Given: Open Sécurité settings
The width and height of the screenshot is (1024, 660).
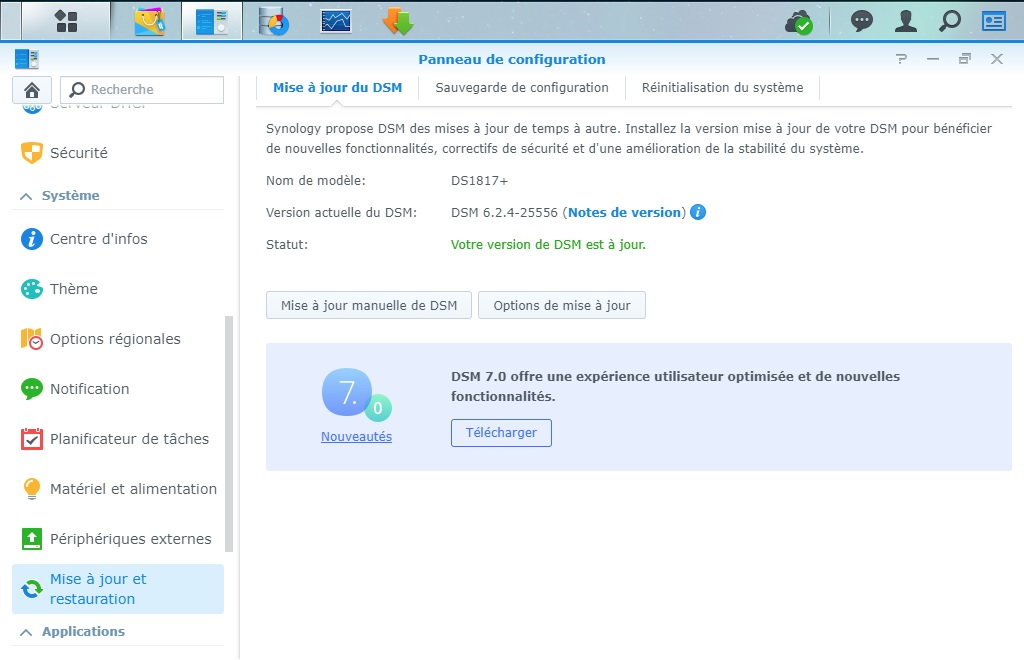Looking at the screenshot, I should pyautogui.click(x=118, y=153).
